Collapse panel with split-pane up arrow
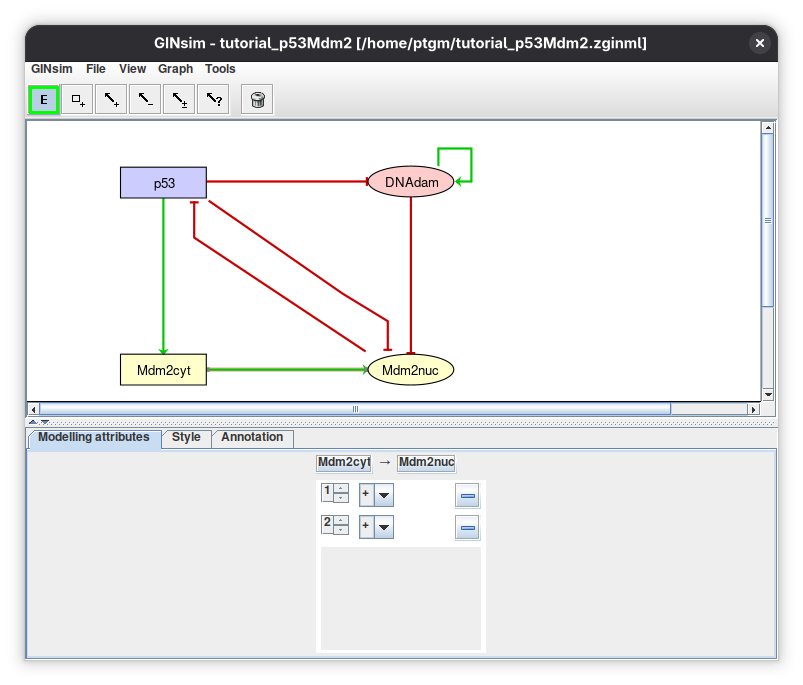Image resolution: width=803 pixels, height=685 pixels. pos(33,422)
